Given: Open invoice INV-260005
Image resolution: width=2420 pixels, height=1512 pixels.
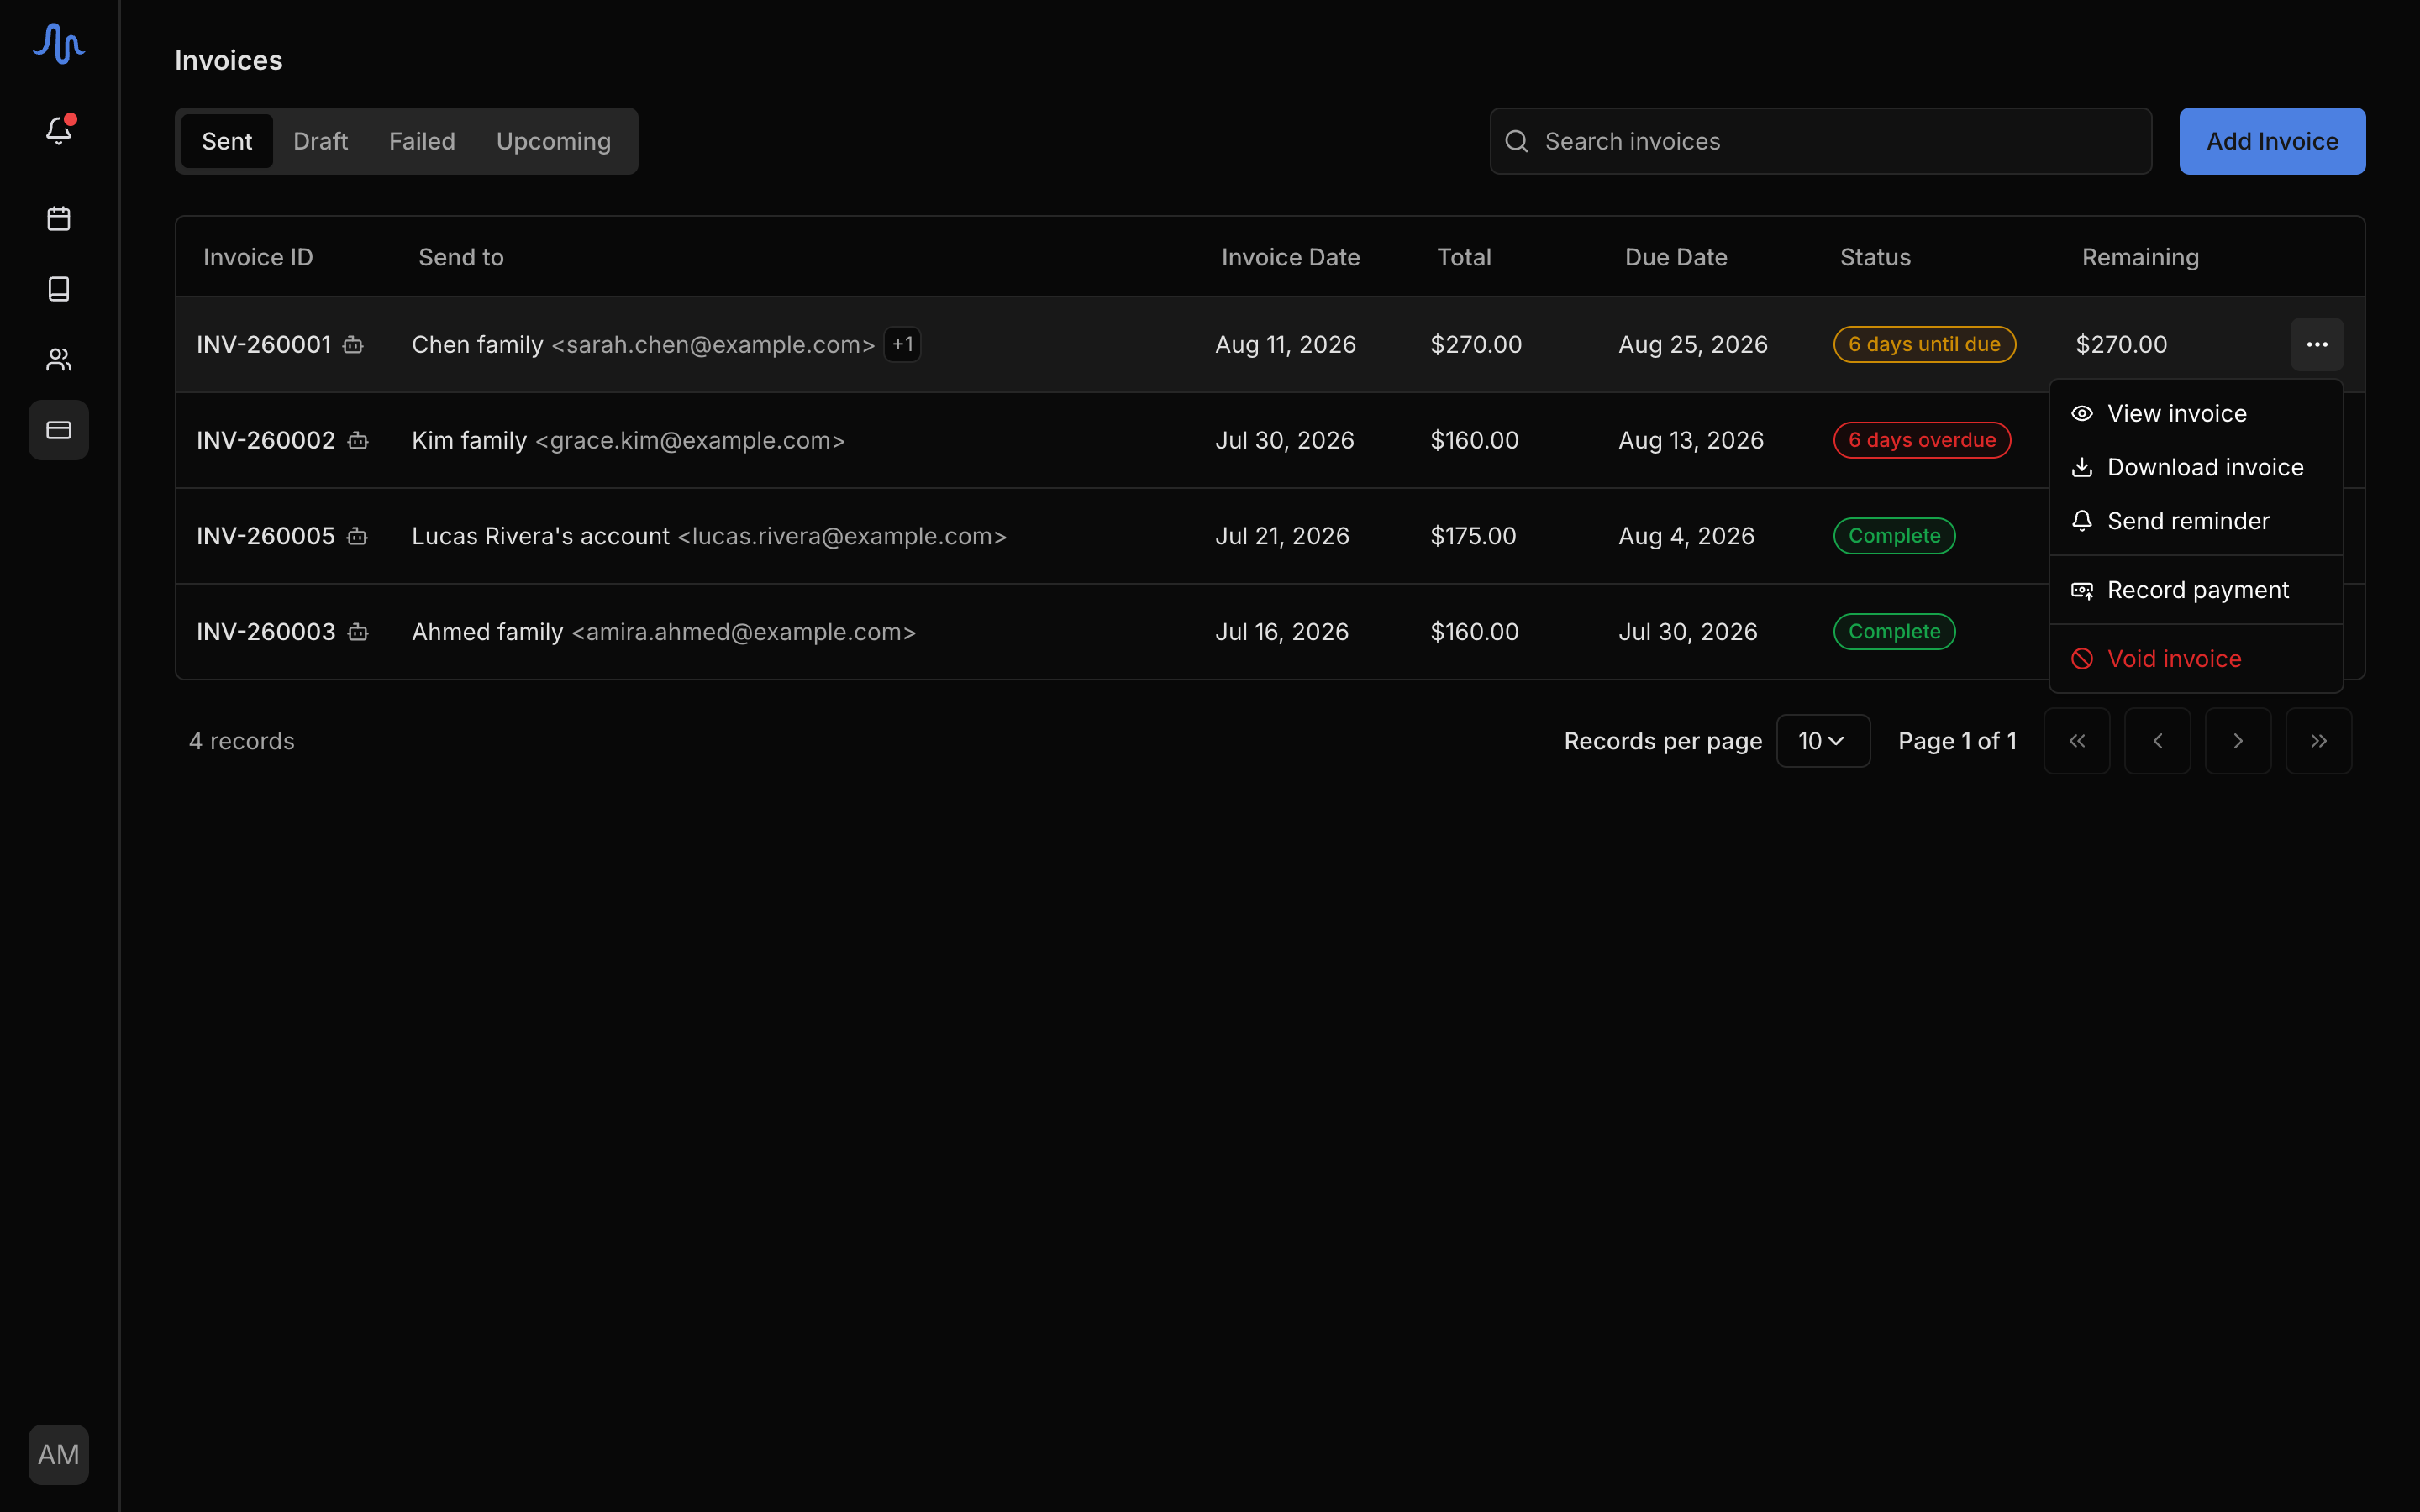Looking at the screenshot, I should 266,536.
